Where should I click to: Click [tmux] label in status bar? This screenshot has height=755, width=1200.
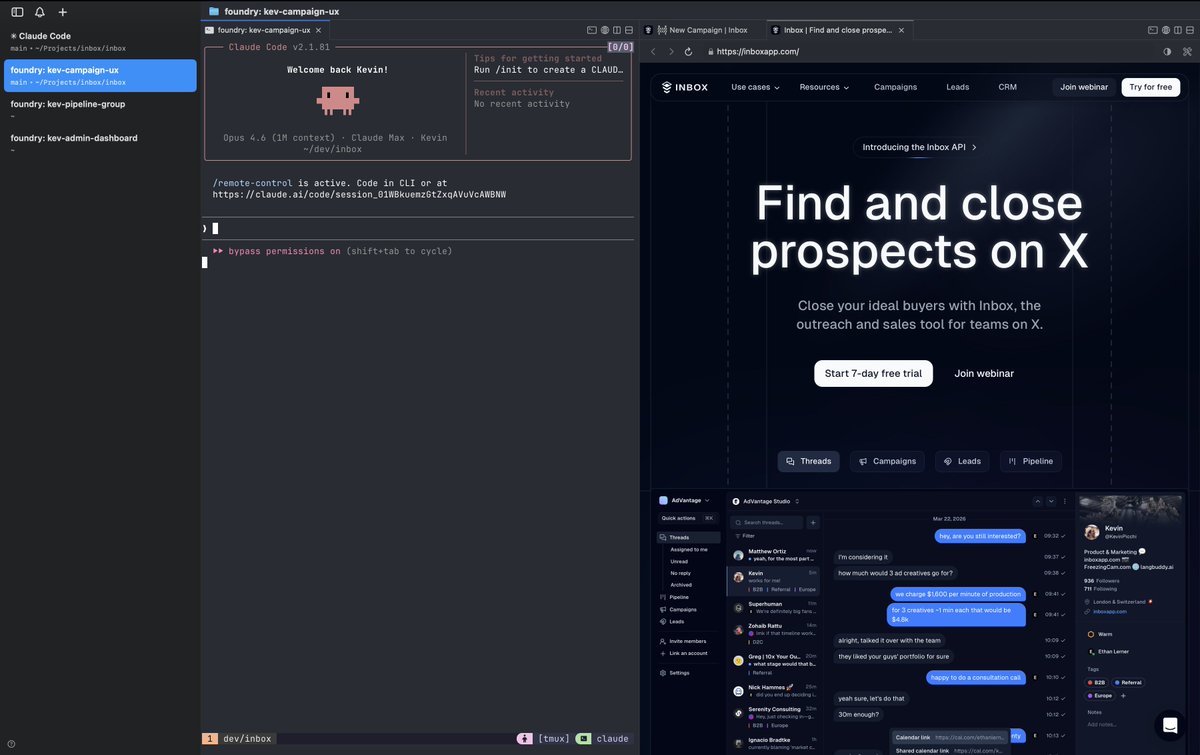pyautogui.click(x=554, y=739)
